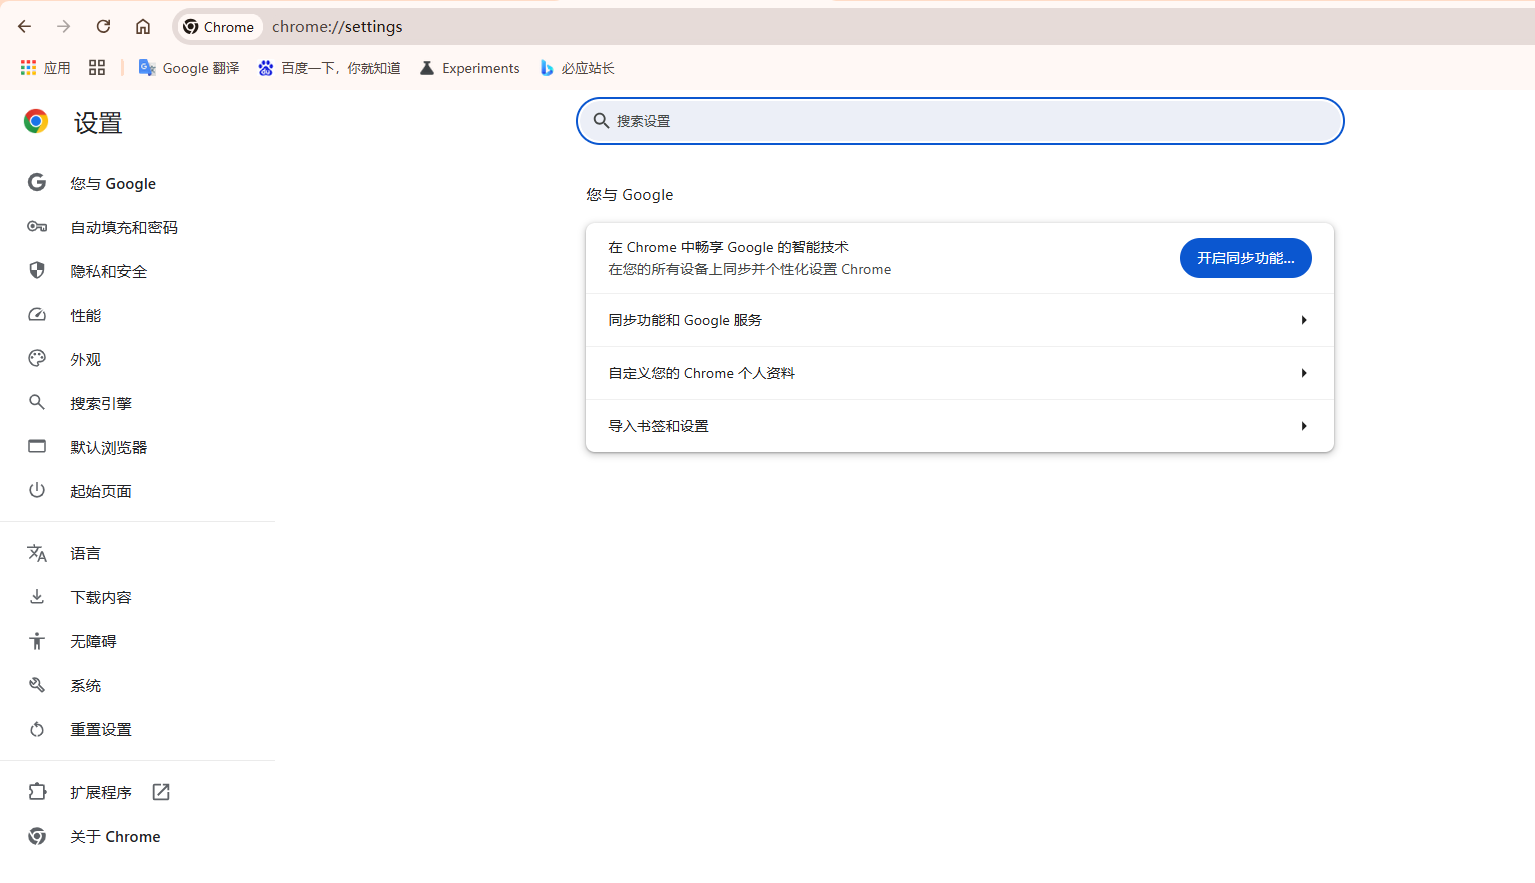Screen dimensions: 1535x883
Task: Click the translate icon for 语言
Action: 37,553
